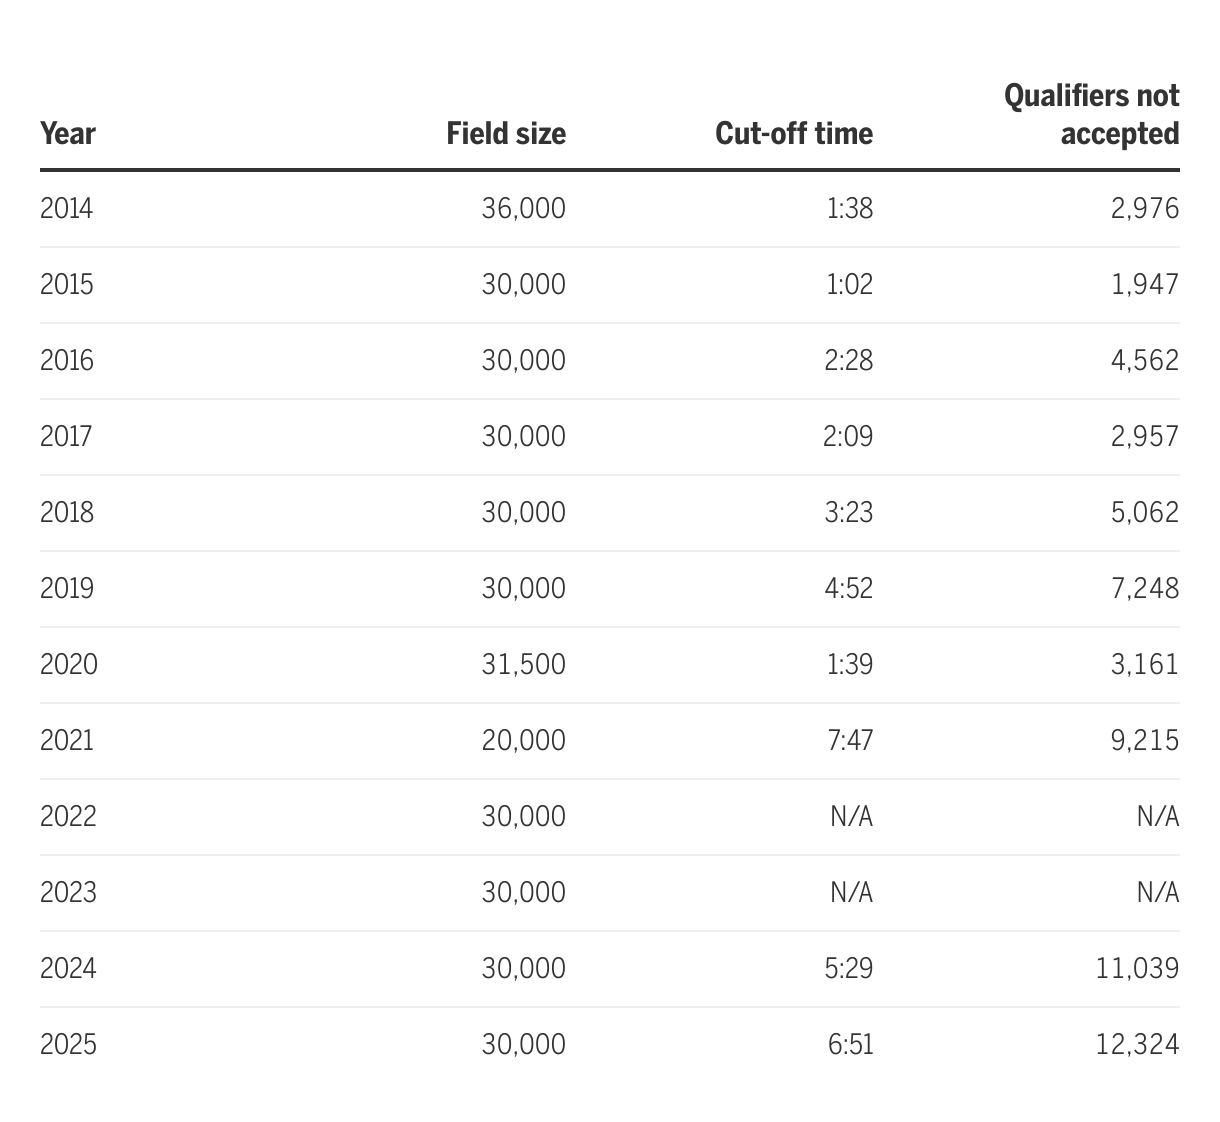The height and width of the screenshot is (1122, 1220).
Task: Click the 4:52 cut-off time cell
Action: click(x=848, y=589)
